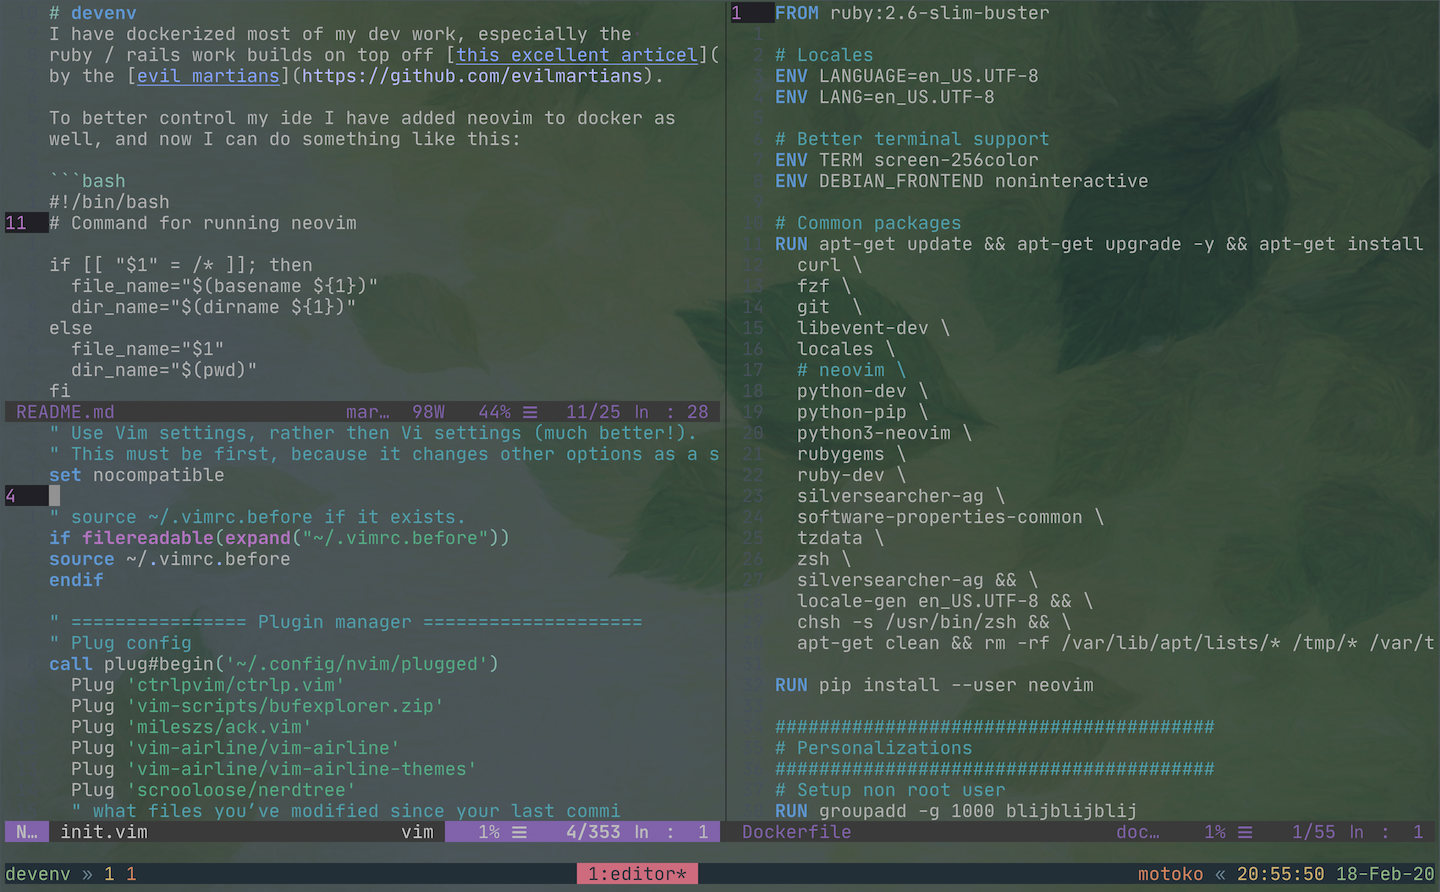Screen dimensions: 1440x892
Task: Click the 4/353 line counter in statusline
Action: tap(593, 832)
